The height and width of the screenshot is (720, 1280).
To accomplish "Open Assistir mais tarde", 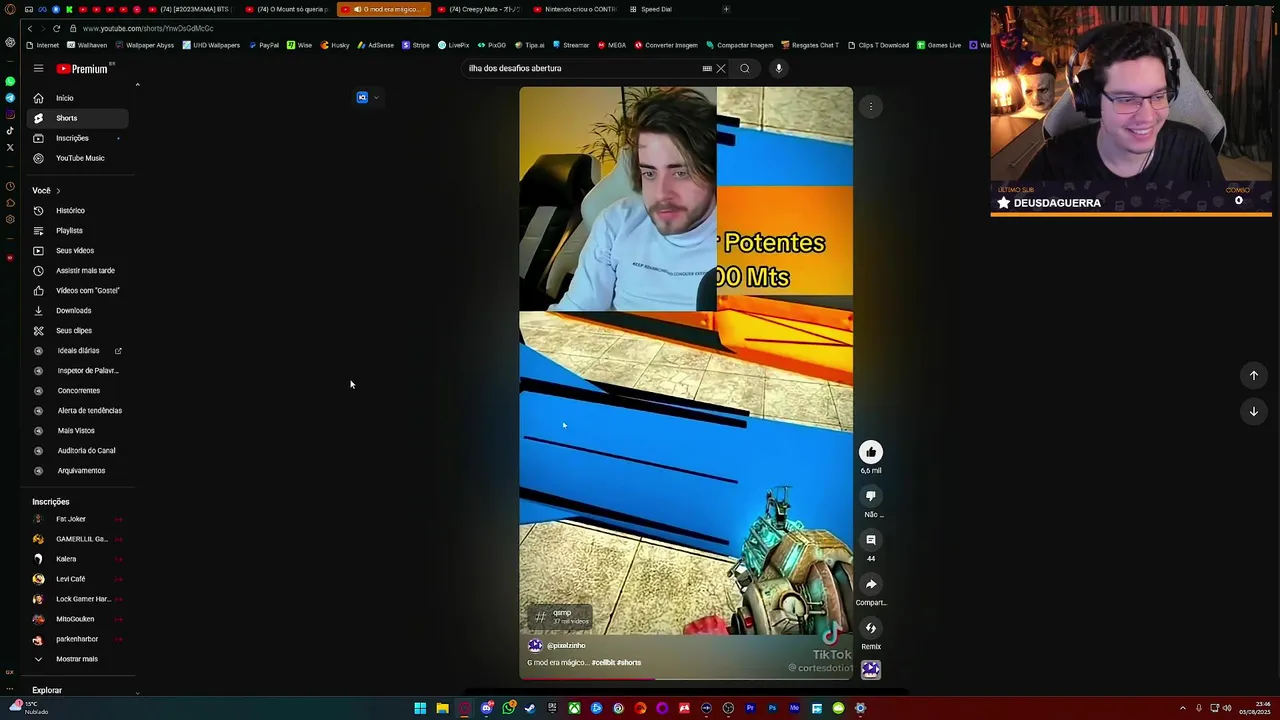I will (x=78, y=271).
